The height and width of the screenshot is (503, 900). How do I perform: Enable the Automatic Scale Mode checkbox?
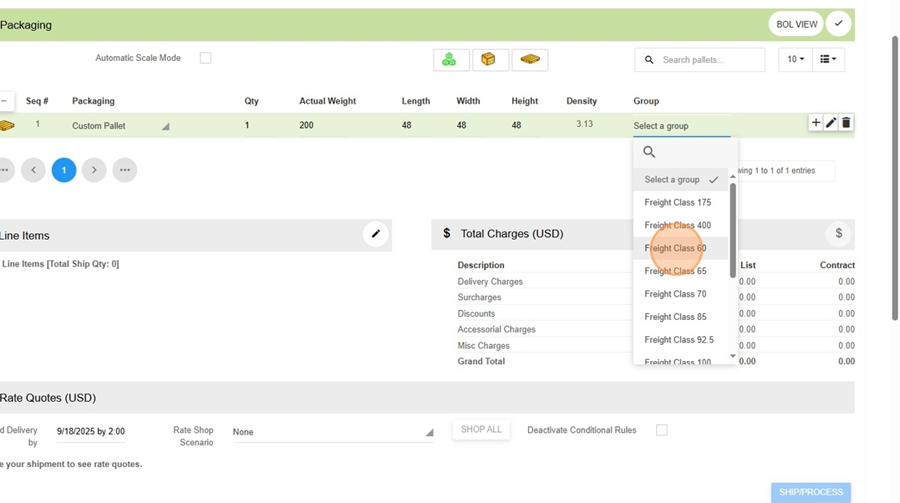click(x=206, y=58)
